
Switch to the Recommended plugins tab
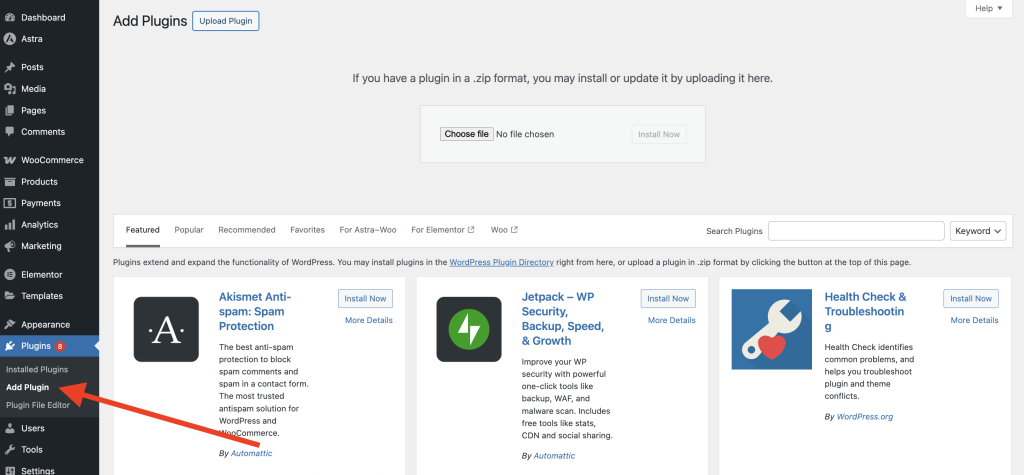tap(247, 230)
